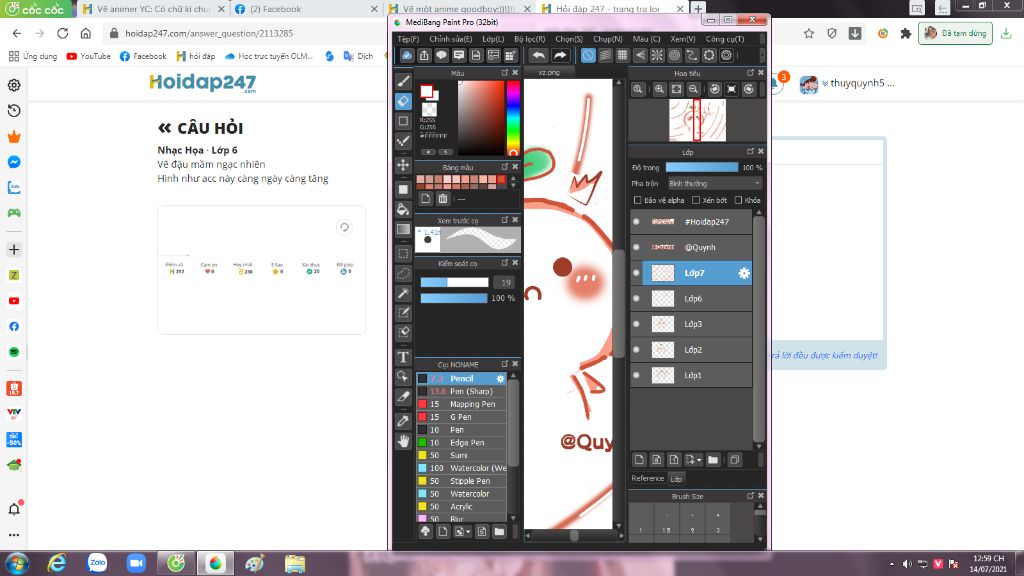Open the Bộ lọc(R) menu

click(530, 39)
